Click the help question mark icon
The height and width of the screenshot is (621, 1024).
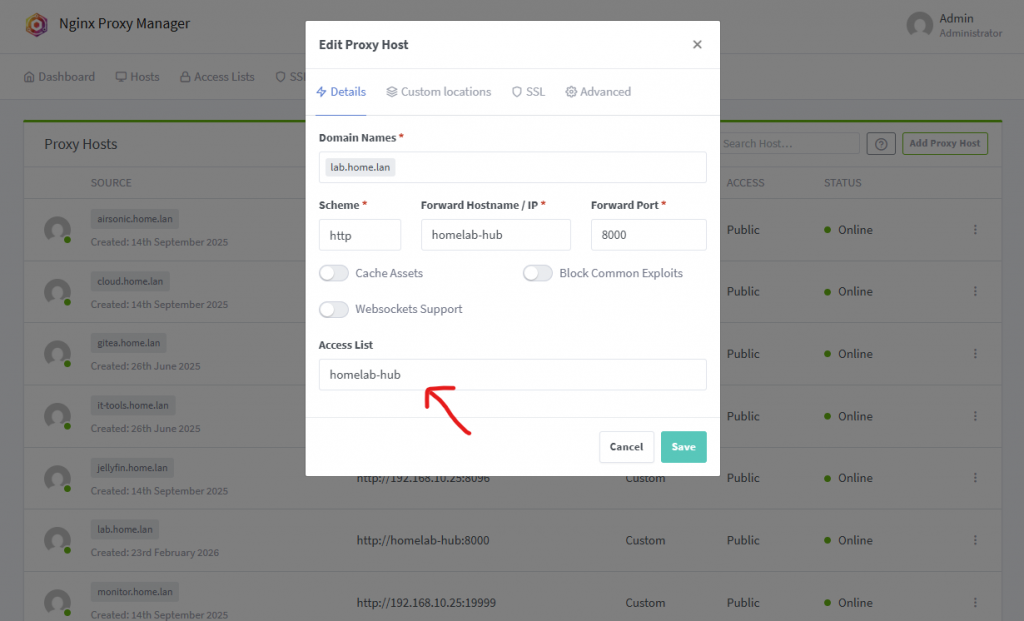point(880,144)
